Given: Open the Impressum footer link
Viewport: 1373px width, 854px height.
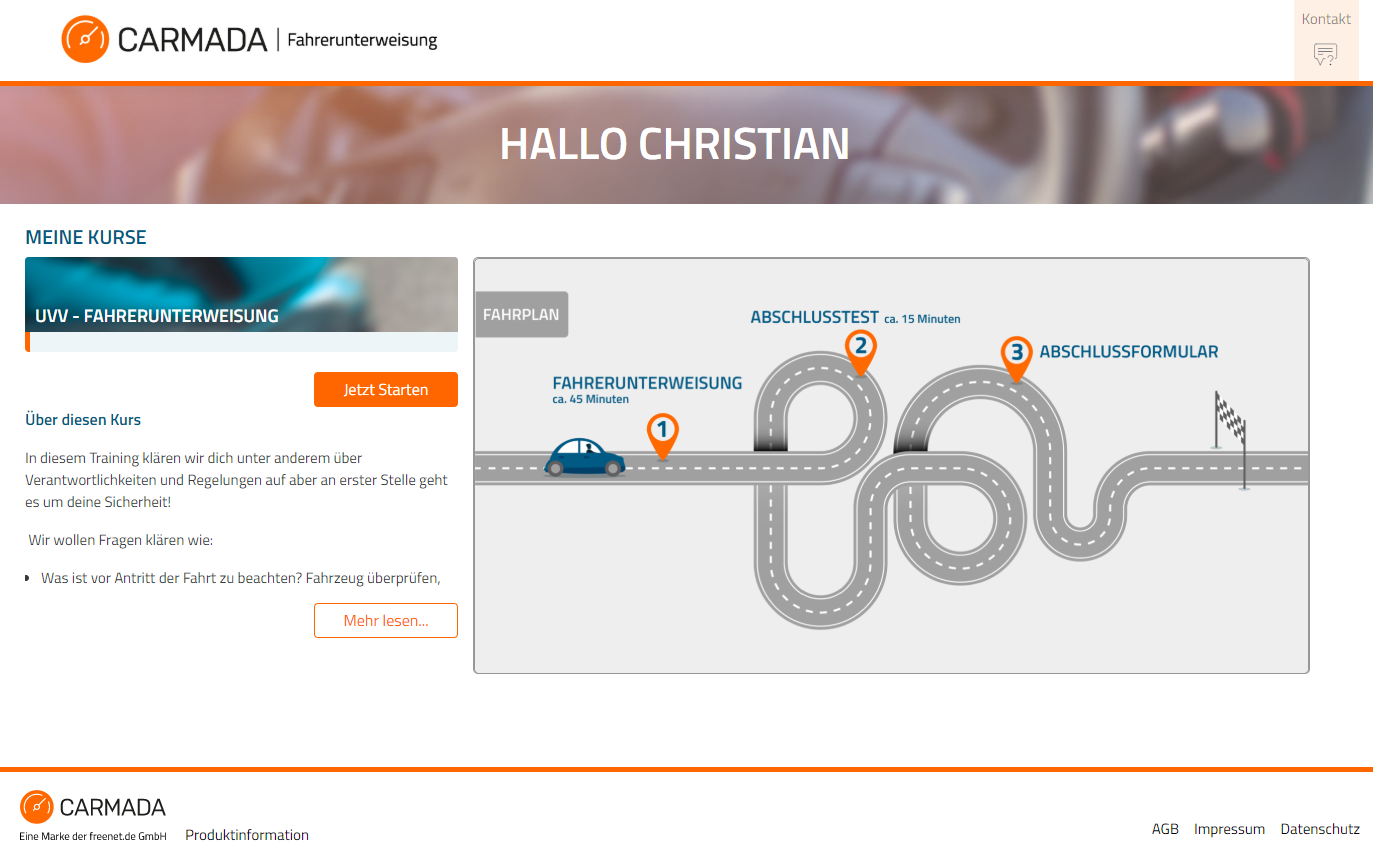Looking at the screenshot, I should pos(1229,829).
